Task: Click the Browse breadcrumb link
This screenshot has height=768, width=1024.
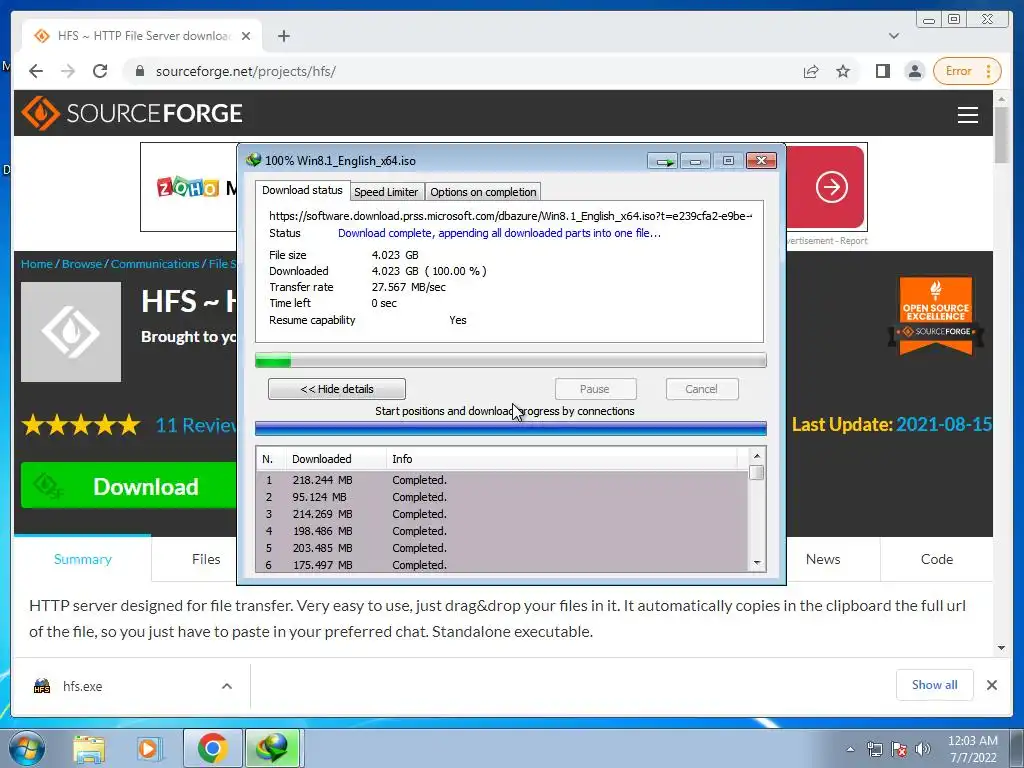Action: point(82,264)
